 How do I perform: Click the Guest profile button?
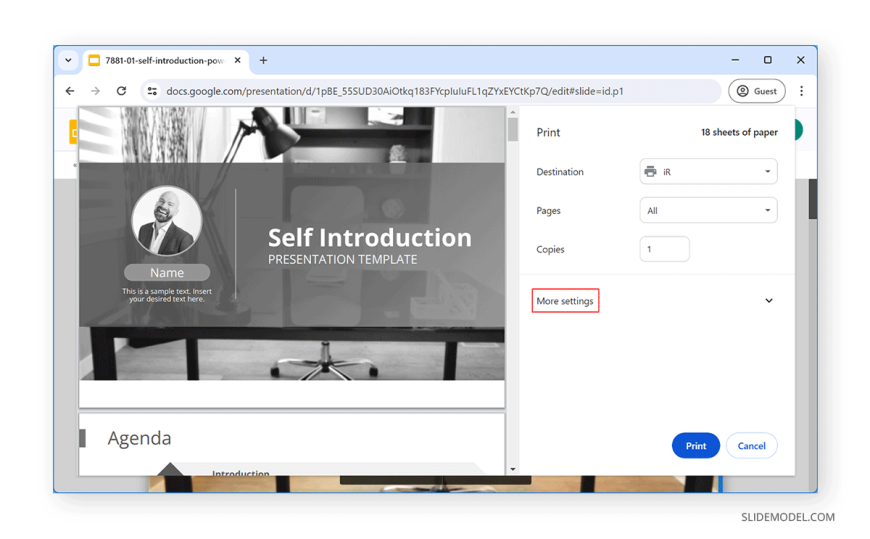tap(756, 91)
